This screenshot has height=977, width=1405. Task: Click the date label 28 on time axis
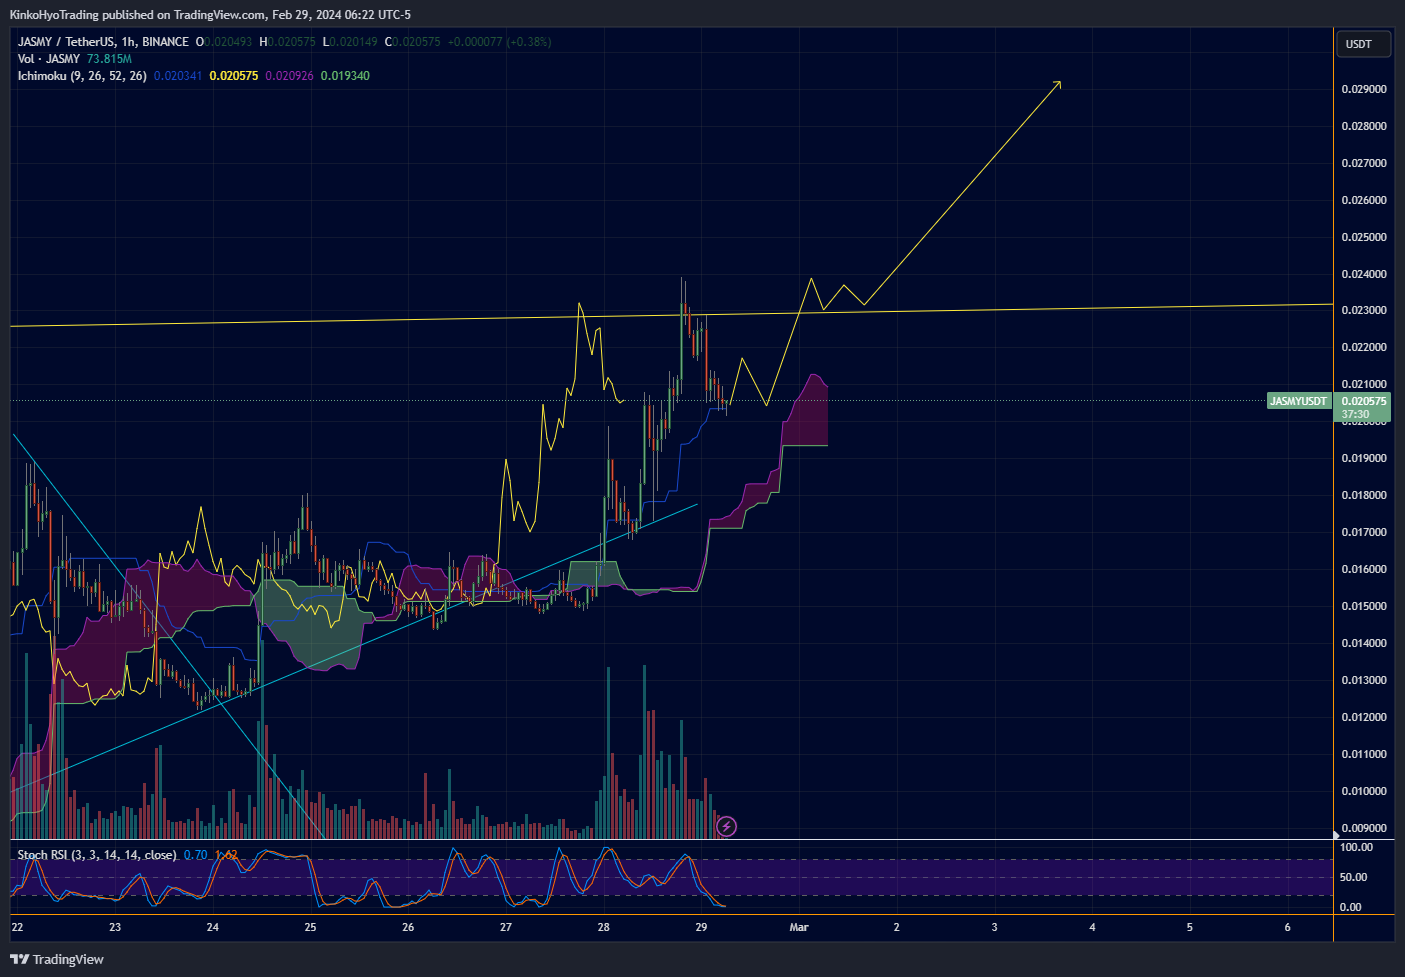tap(604, 927)
